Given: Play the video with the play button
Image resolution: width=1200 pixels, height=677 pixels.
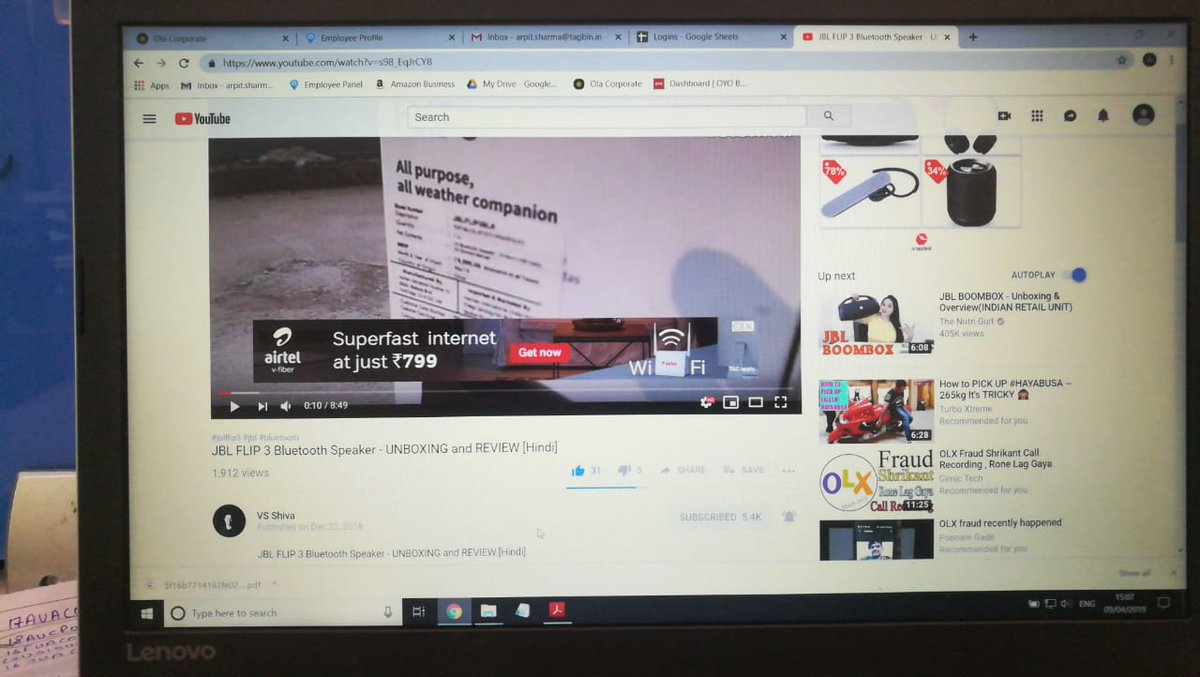Looking at the screenshot, I should tap(234, 406).
